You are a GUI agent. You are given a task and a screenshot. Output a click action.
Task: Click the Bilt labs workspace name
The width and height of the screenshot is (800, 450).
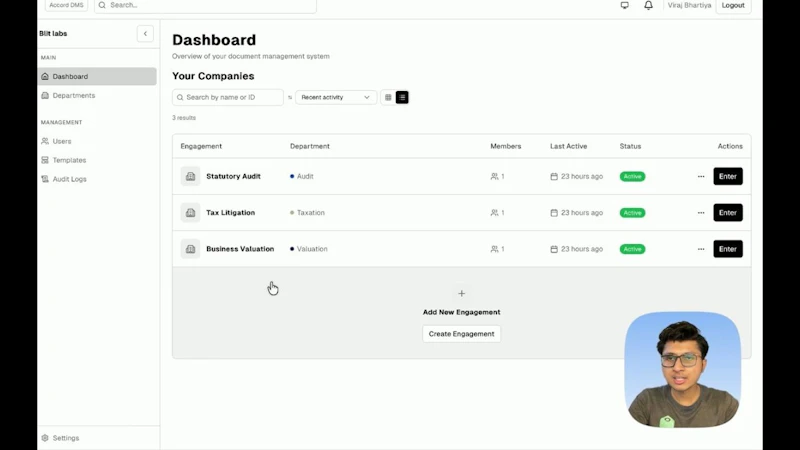(x=53, y=34)
